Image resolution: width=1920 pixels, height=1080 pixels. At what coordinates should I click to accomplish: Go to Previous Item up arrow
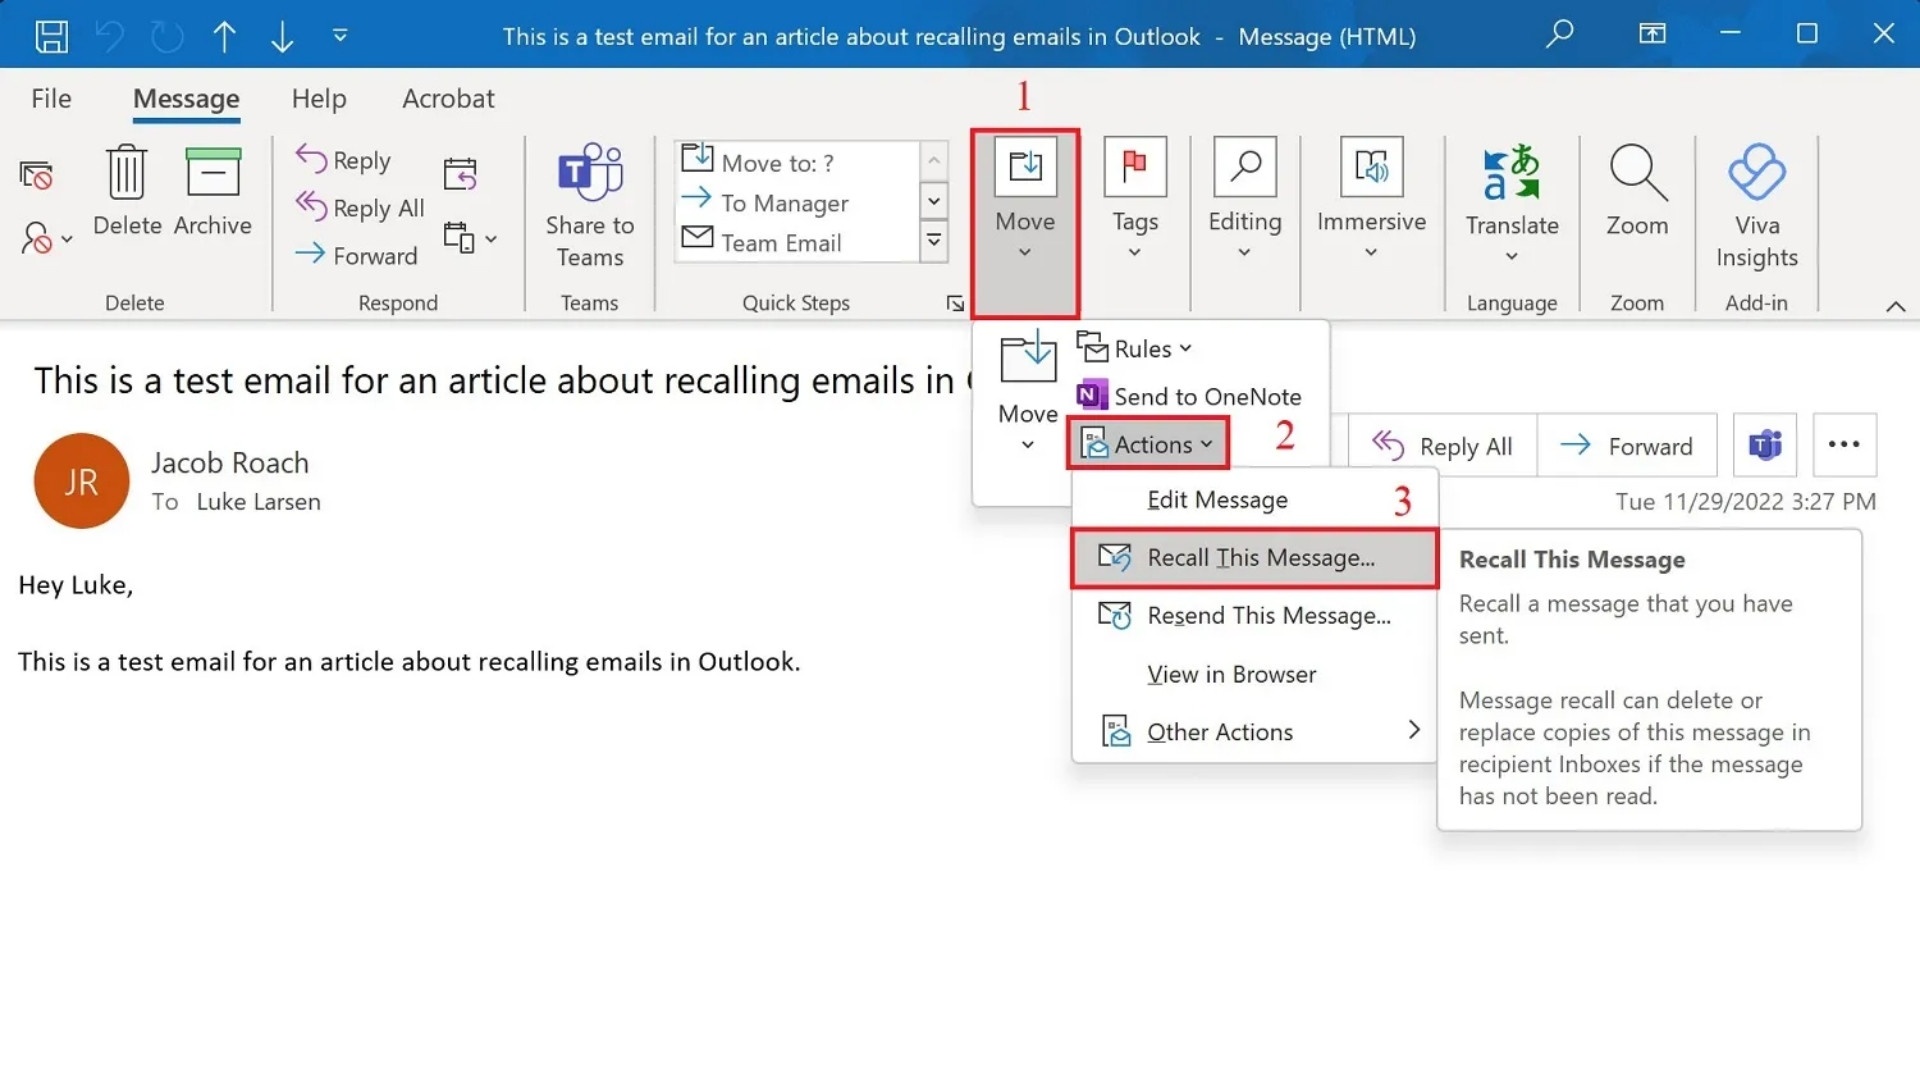tap(224, 36)
